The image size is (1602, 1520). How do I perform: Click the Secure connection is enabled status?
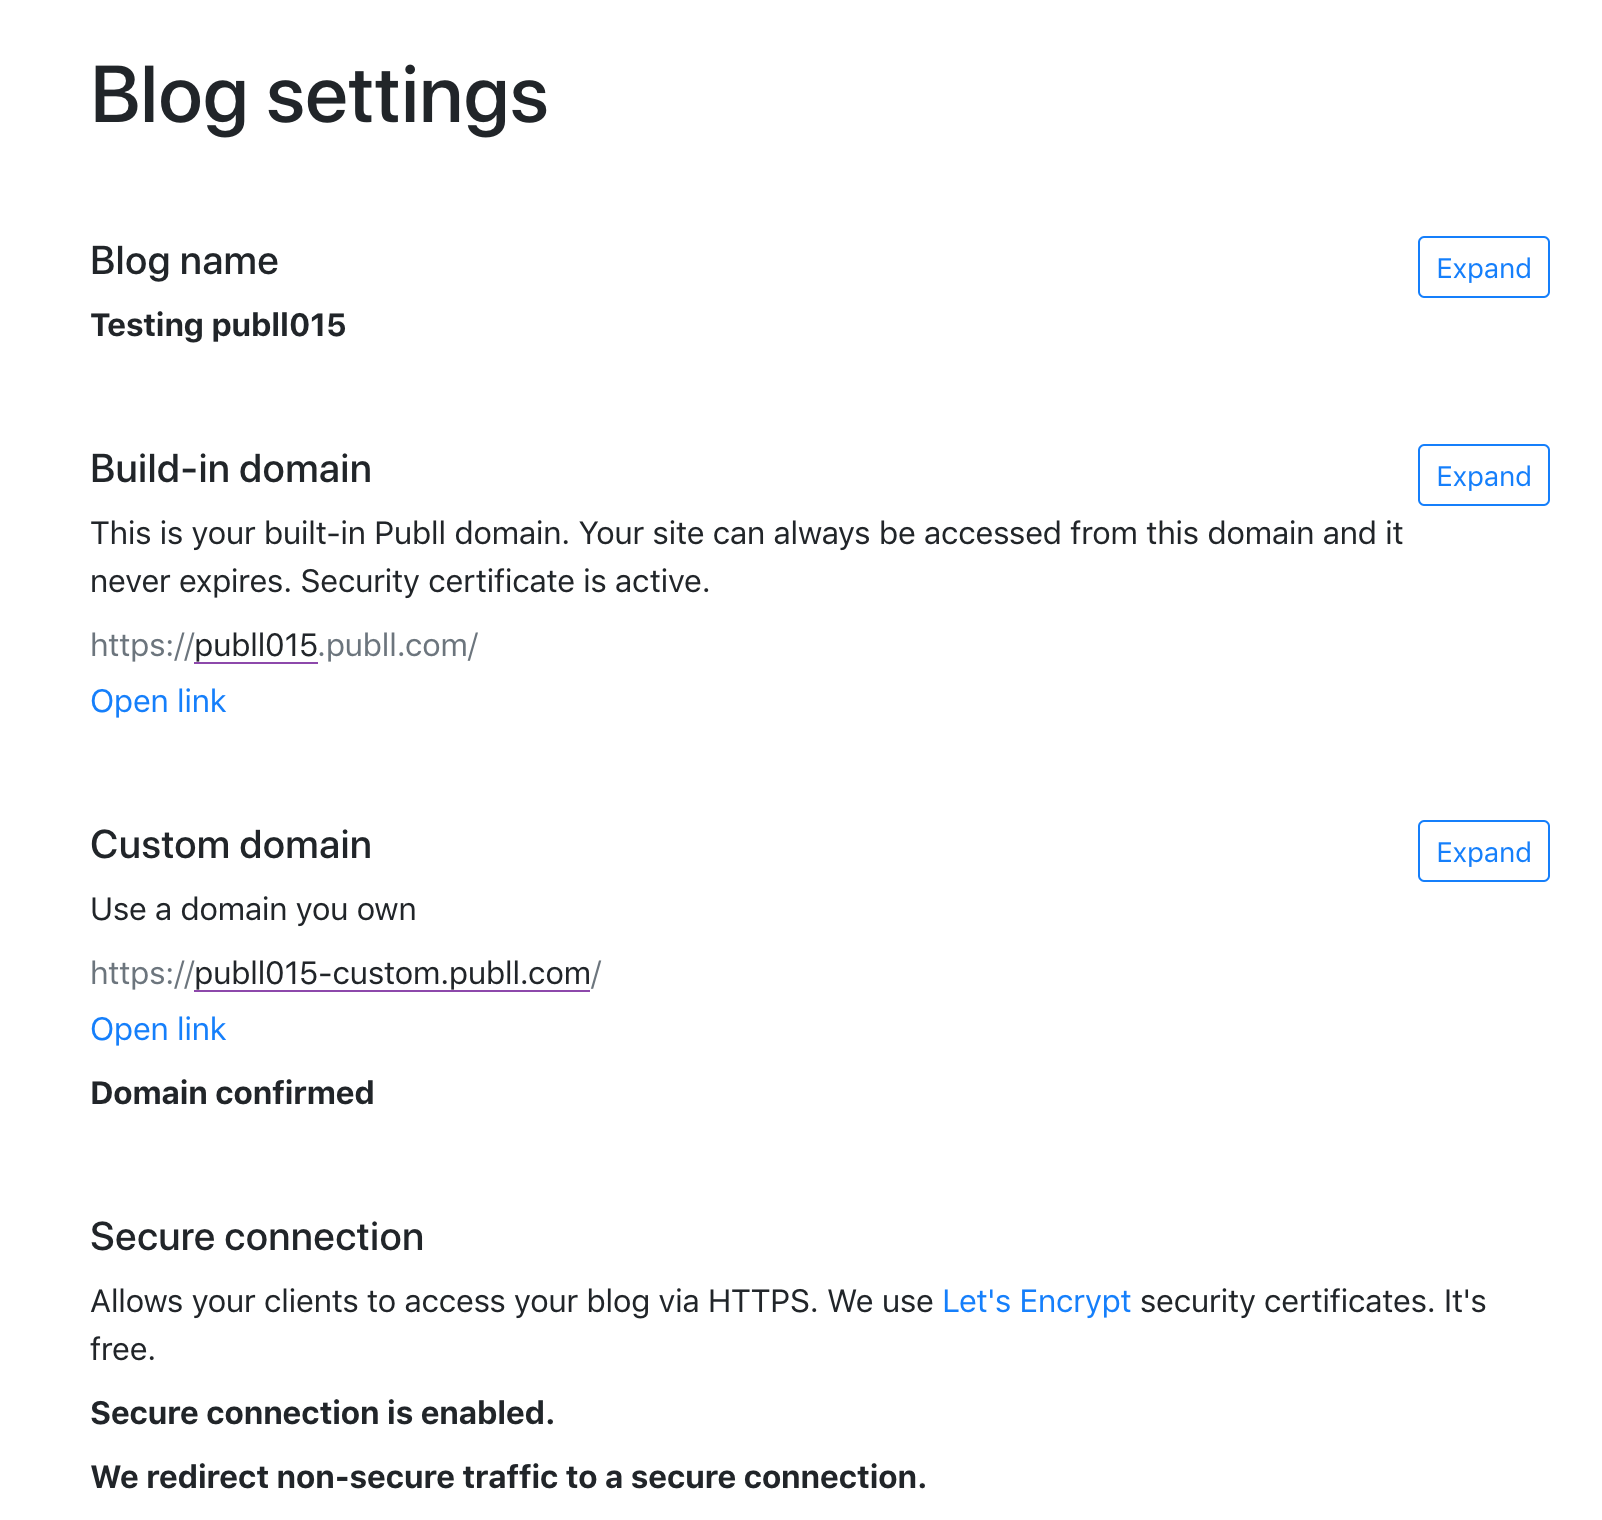pos(322,1412)
